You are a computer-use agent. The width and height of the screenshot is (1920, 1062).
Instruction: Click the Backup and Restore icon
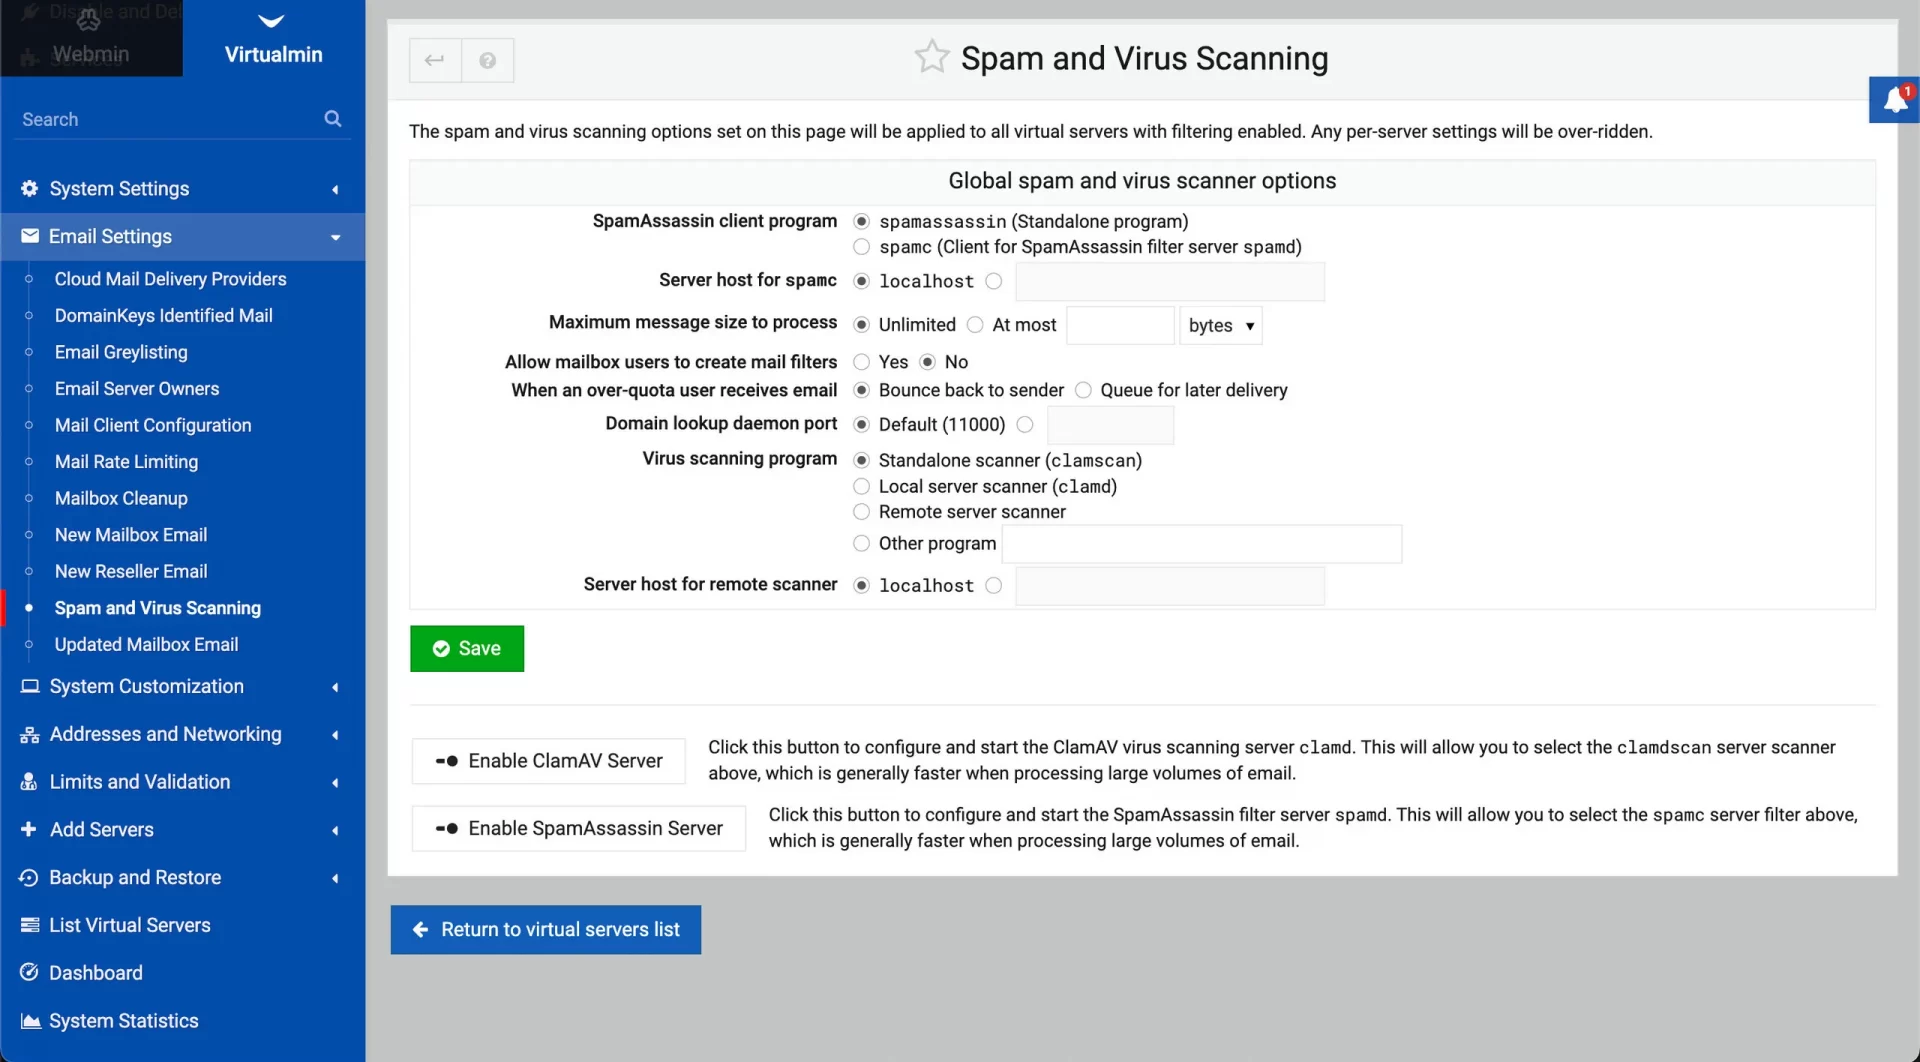tap(29, 877)
